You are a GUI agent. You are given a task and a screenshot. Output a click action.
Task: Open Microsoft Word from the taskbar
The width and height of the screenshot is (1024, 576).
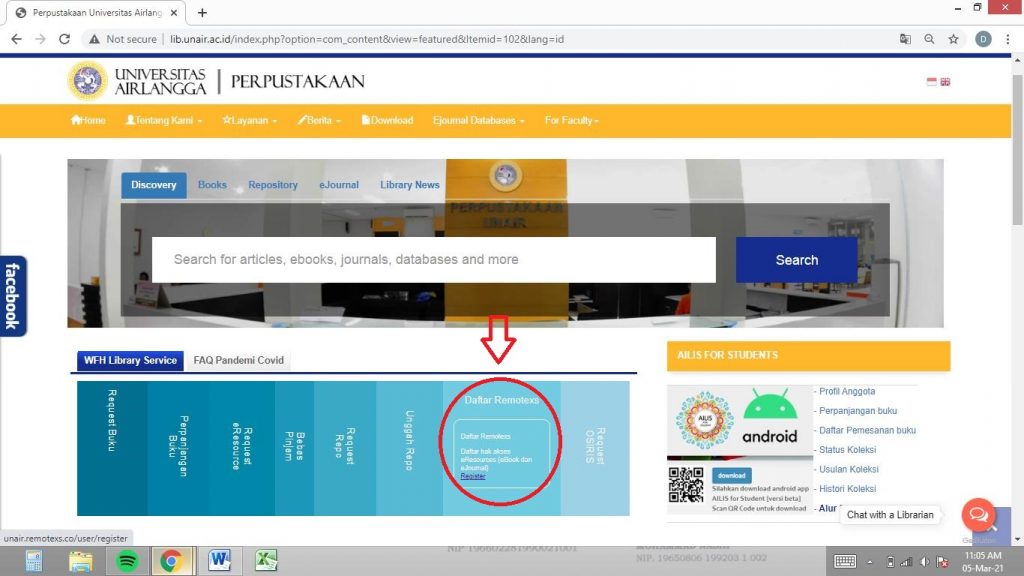tap(219, 560)
